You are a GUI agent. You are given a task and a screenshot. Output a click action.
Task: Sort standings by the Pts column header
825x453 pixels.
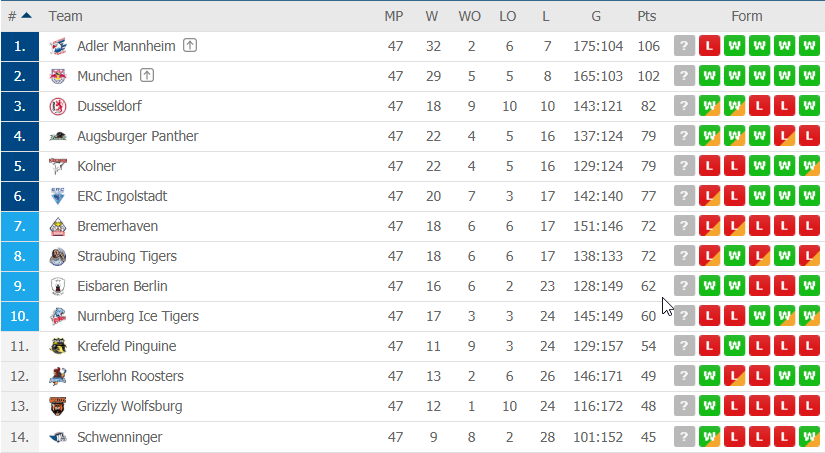[x=647, y=16]
